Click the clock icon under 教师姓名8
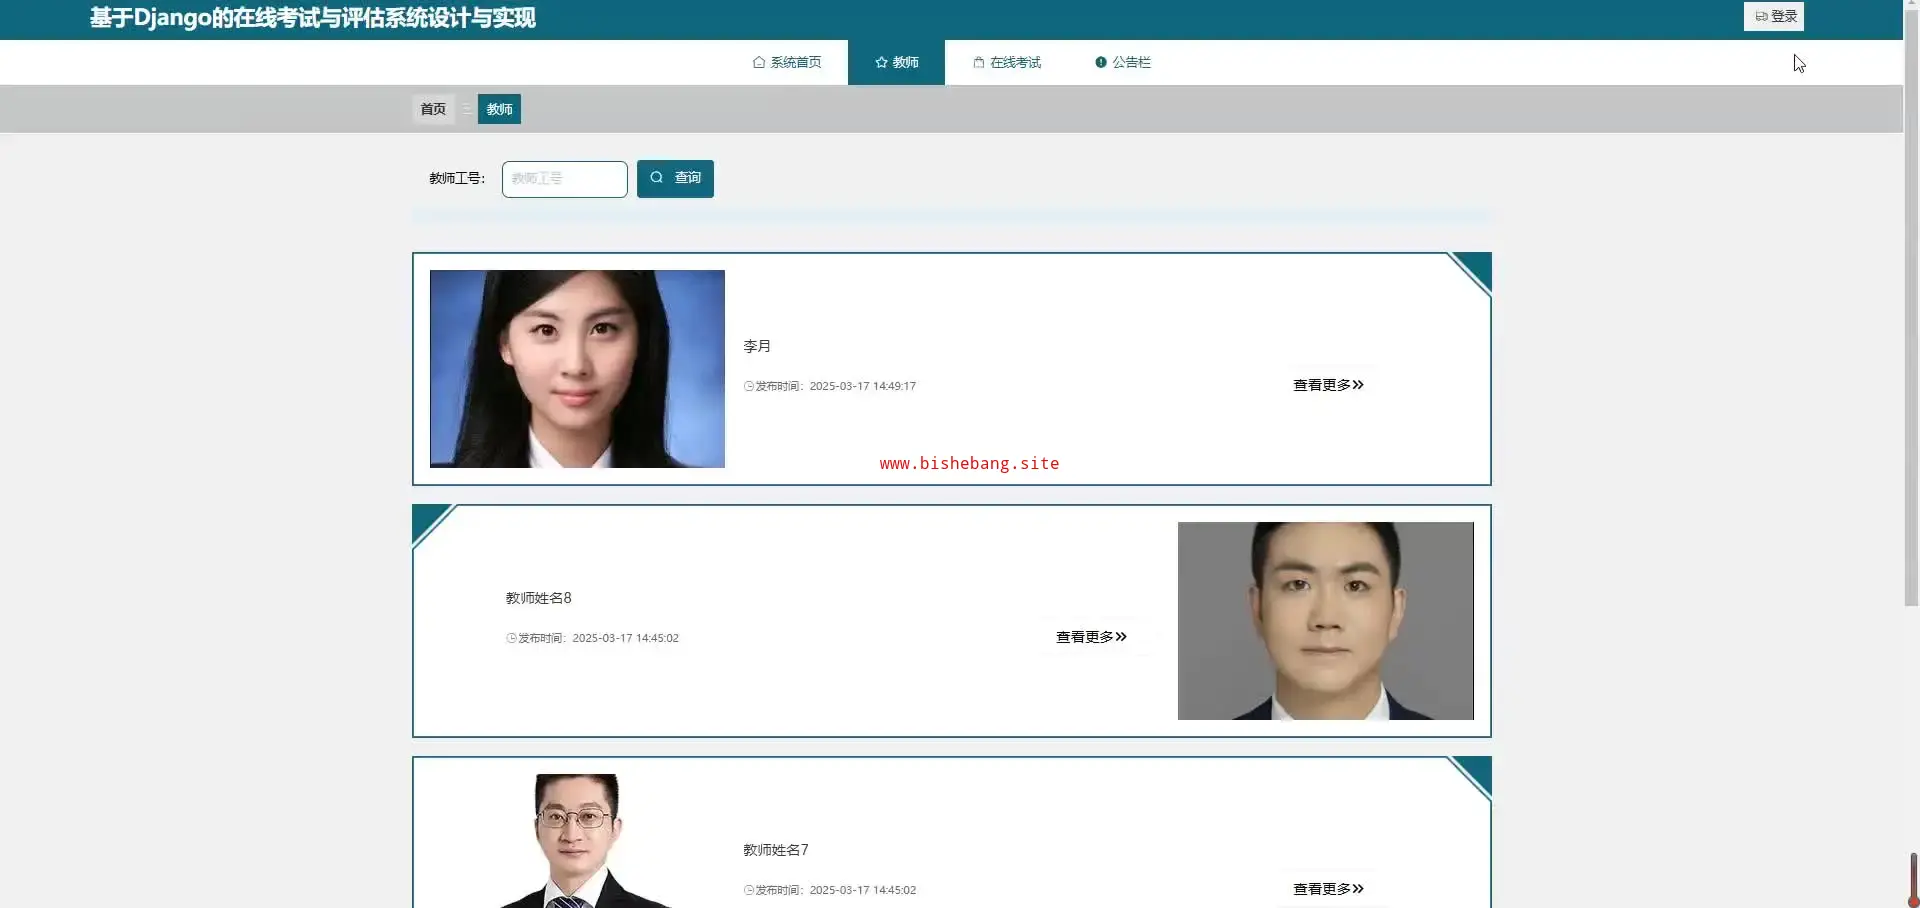This screenshot has height=908, width=1920. [512, 638]
